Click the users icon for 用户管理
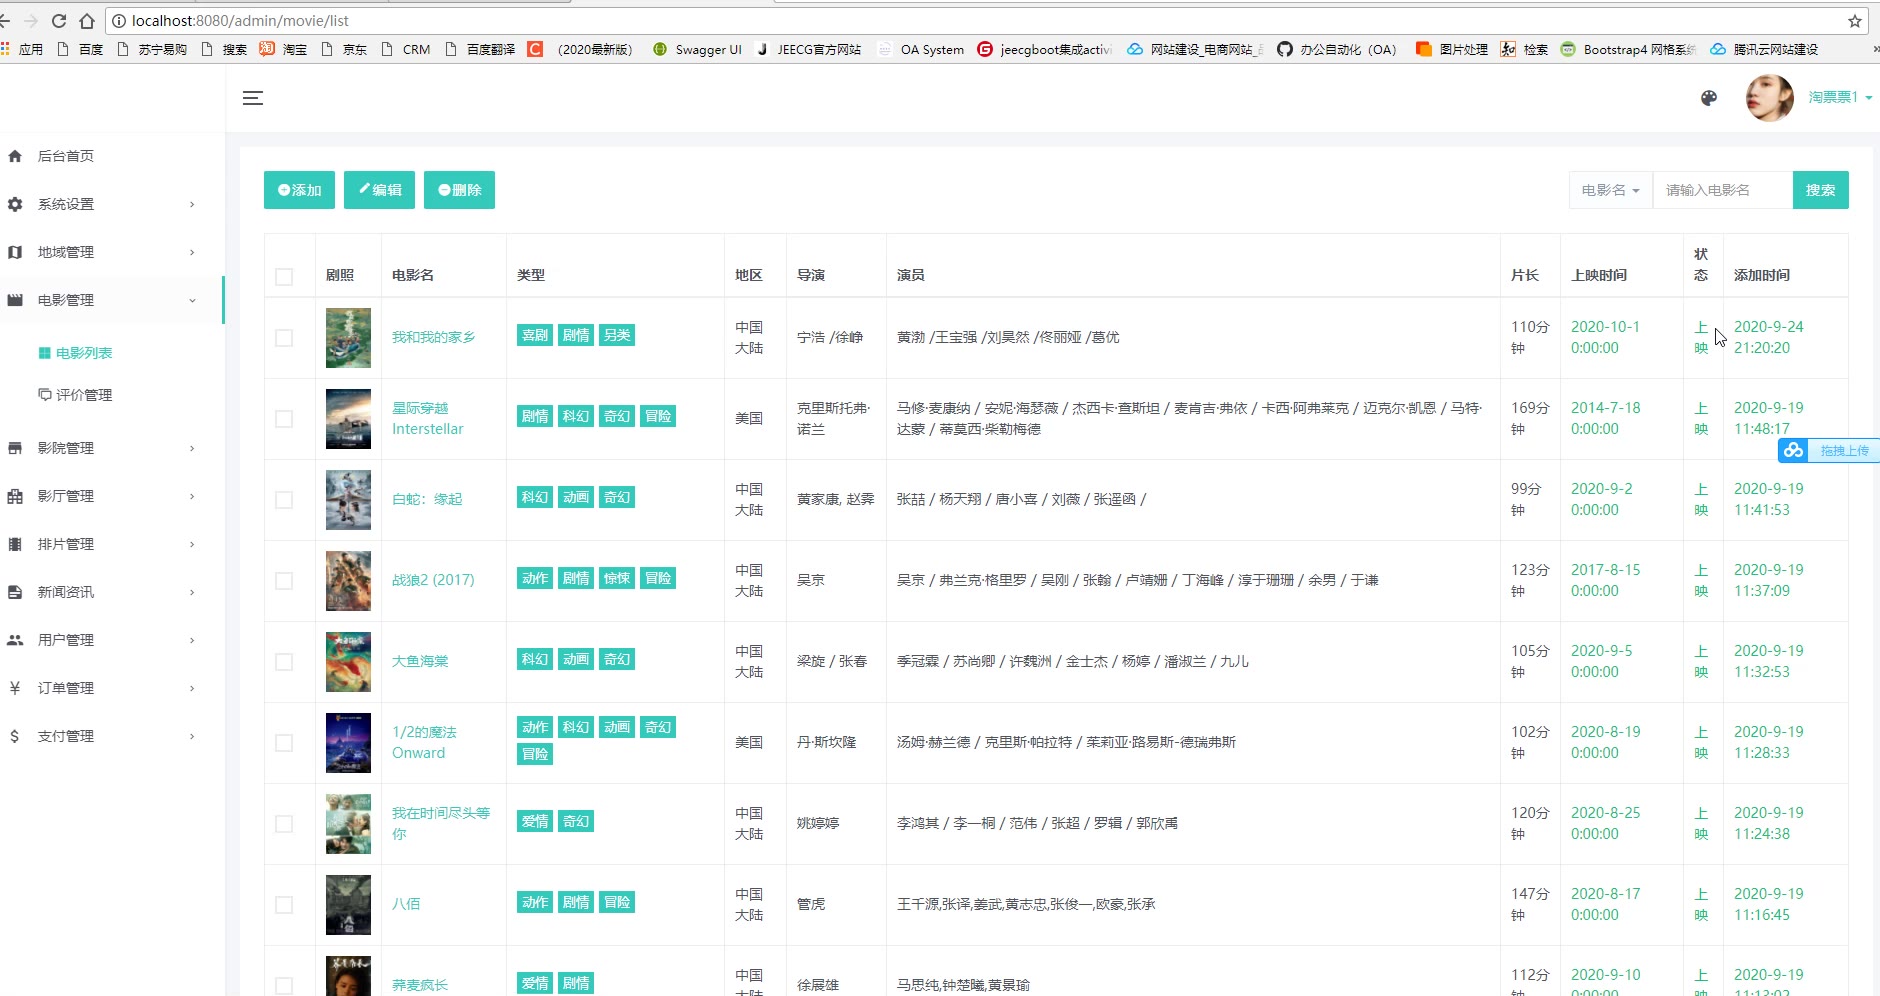This screenshot has height=996, width=1880. tap(15, 640)
